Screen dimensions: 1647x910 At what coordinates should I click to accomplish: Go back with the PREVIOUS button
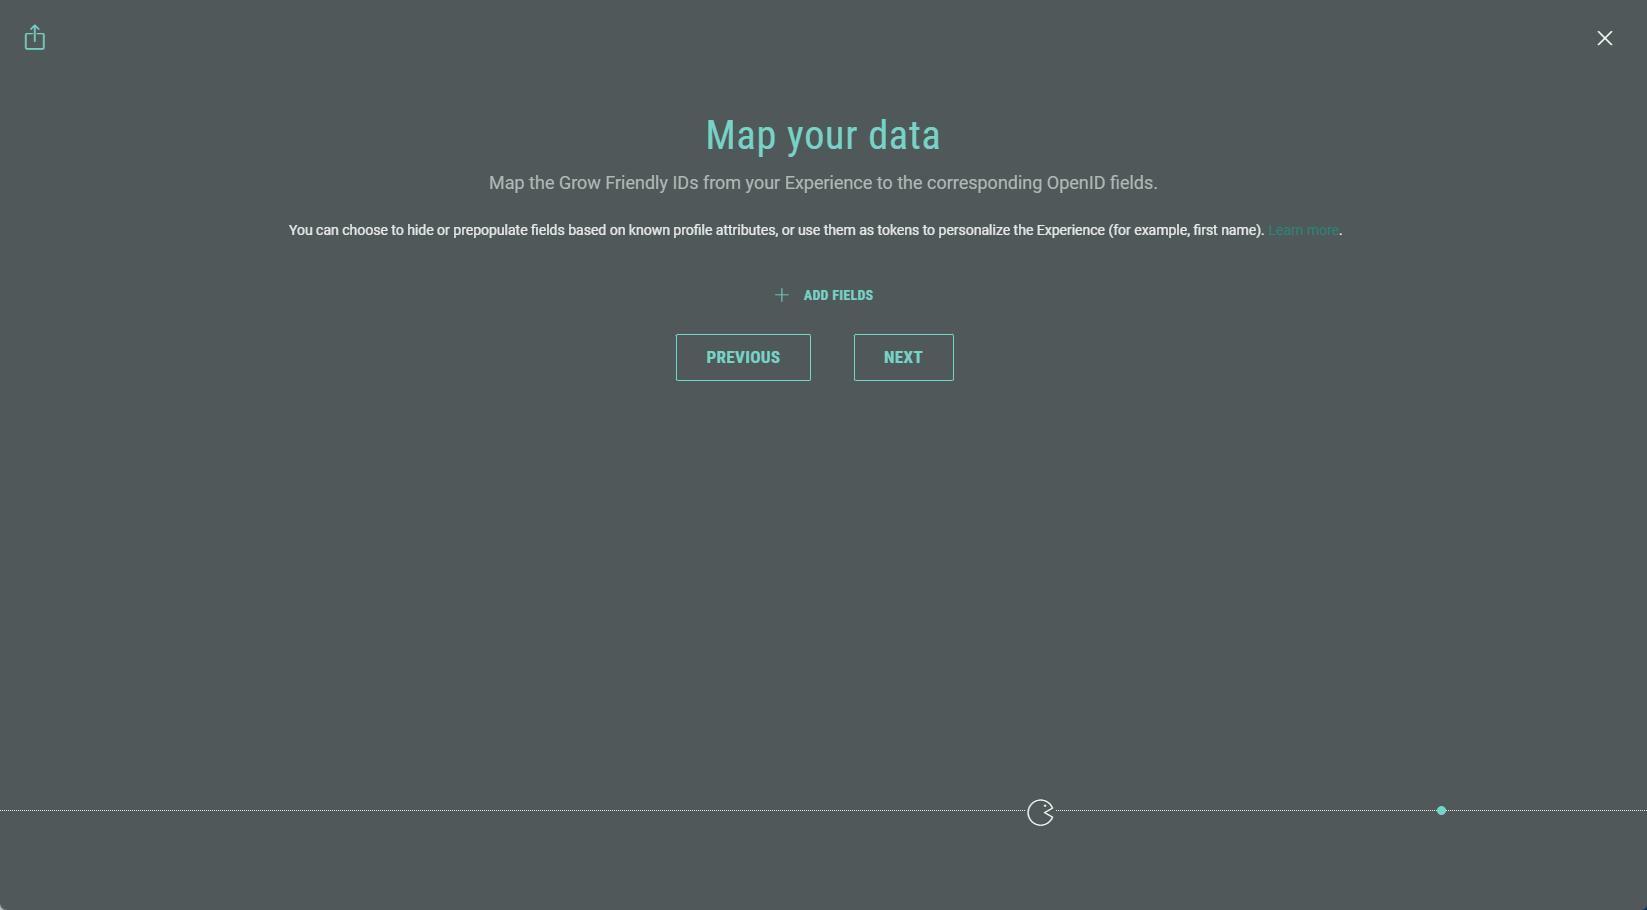coord(743,357)
